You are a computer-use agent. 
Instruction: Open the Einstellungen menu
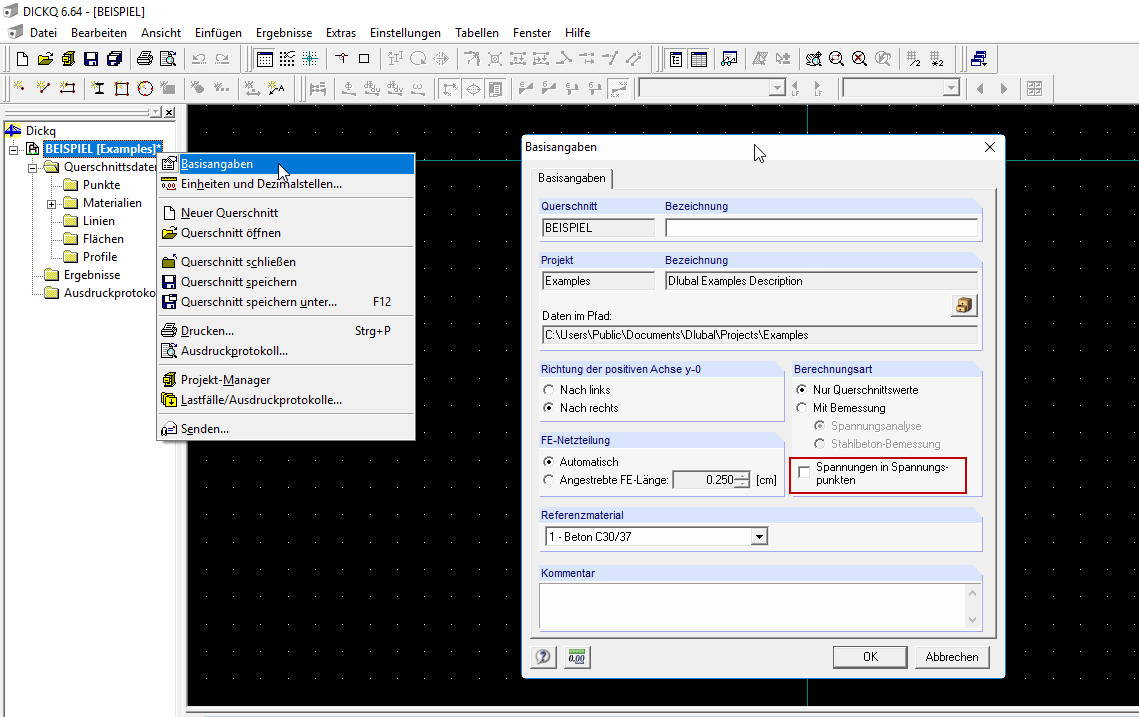[x=405, y=33]
